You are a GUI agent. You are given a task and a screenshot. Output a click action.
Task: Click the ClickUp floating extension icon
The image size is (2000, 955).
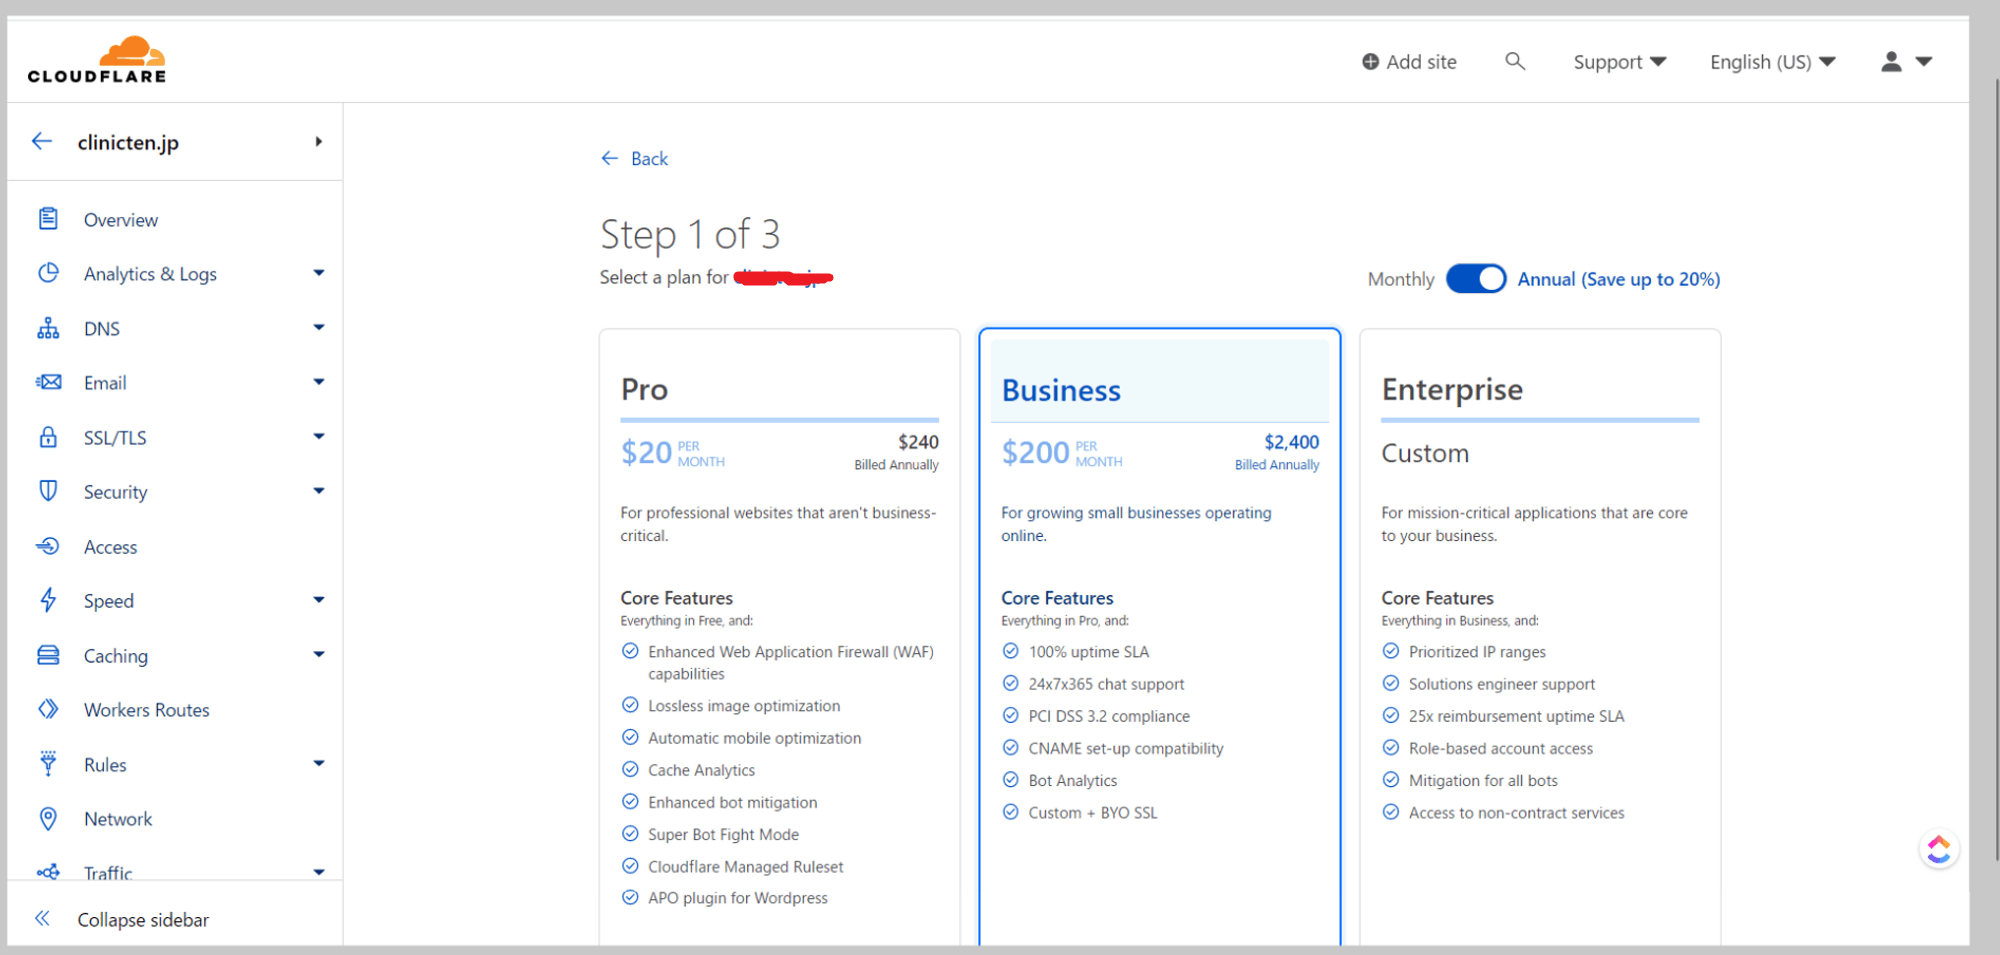click(x=1939, y=850)
